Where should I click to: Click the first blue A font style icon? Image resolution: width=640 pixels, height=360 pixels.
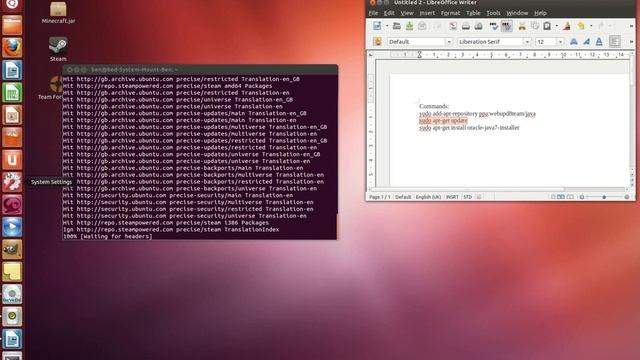[x=574, y=42]
